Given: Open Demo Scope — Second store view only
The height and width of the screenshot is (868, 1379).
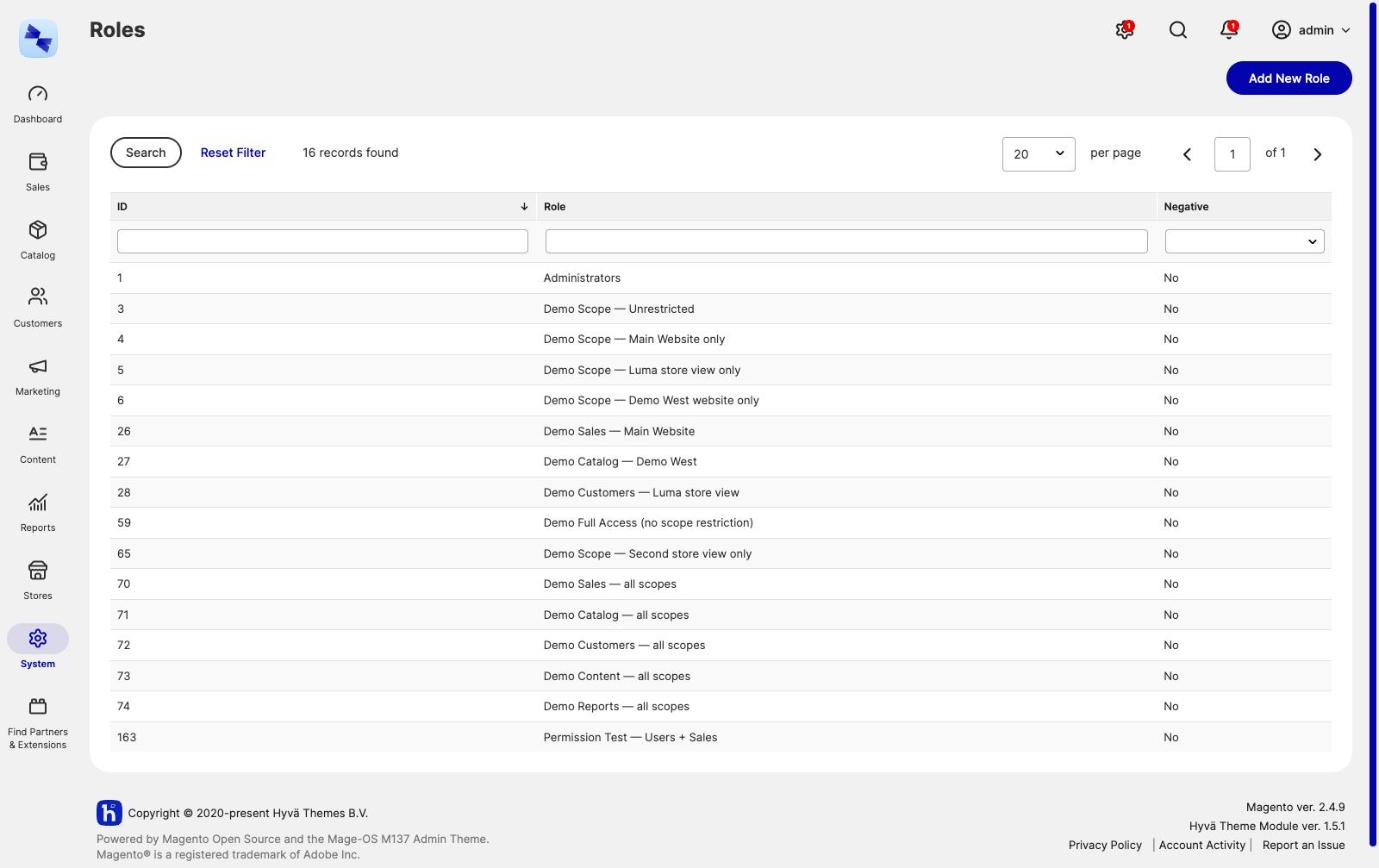Looking at the screenshot, I should click(x=720, y=554).
